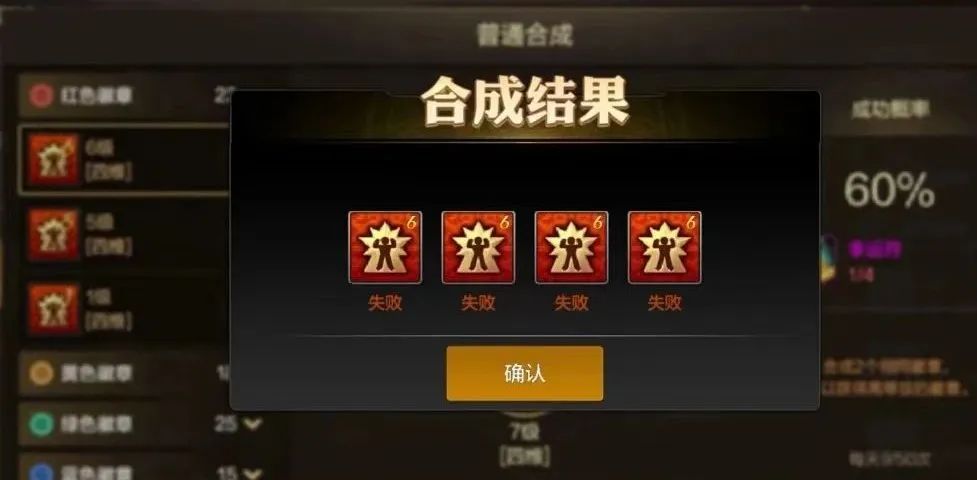Click the 确认 confirm button
Viewport: 977px width, 480px height.
[525, 373]
